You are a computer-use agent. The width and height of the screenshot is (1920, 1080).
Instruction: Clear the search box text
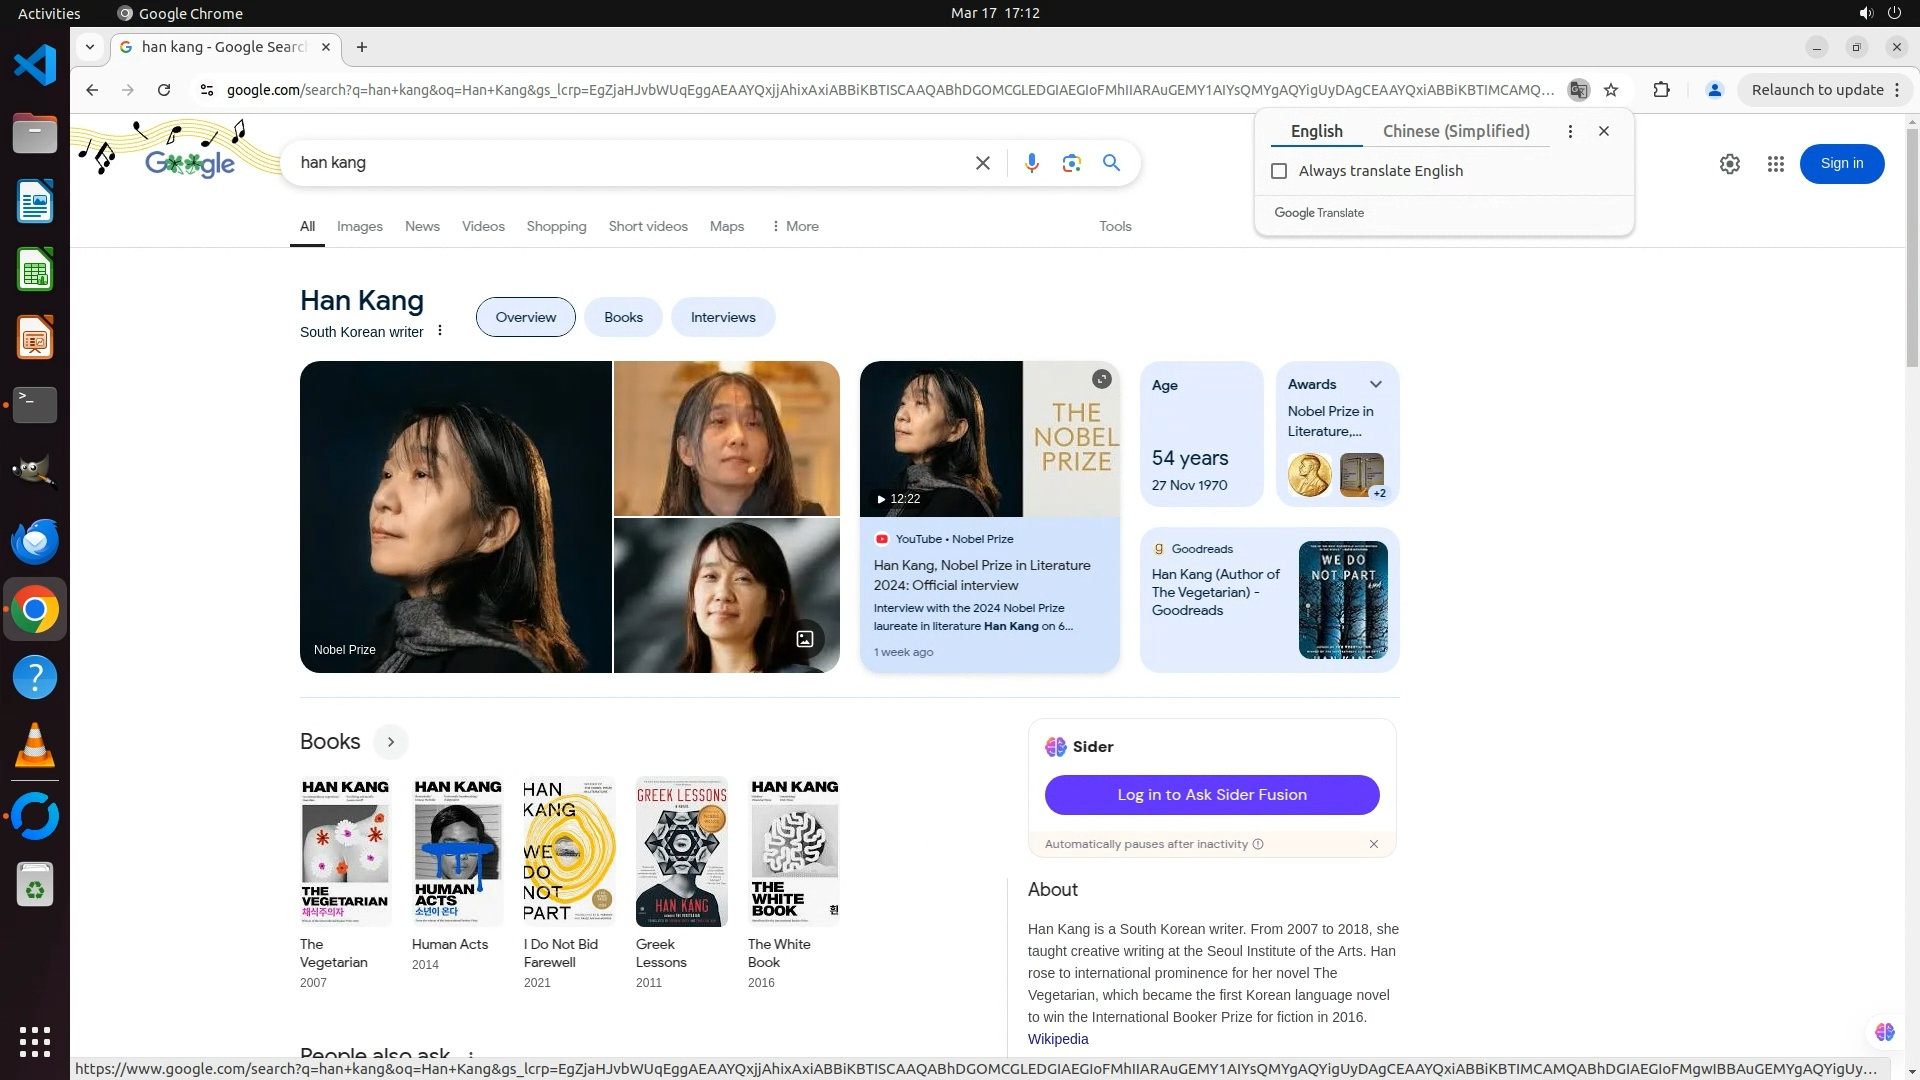tap(982, 163)
